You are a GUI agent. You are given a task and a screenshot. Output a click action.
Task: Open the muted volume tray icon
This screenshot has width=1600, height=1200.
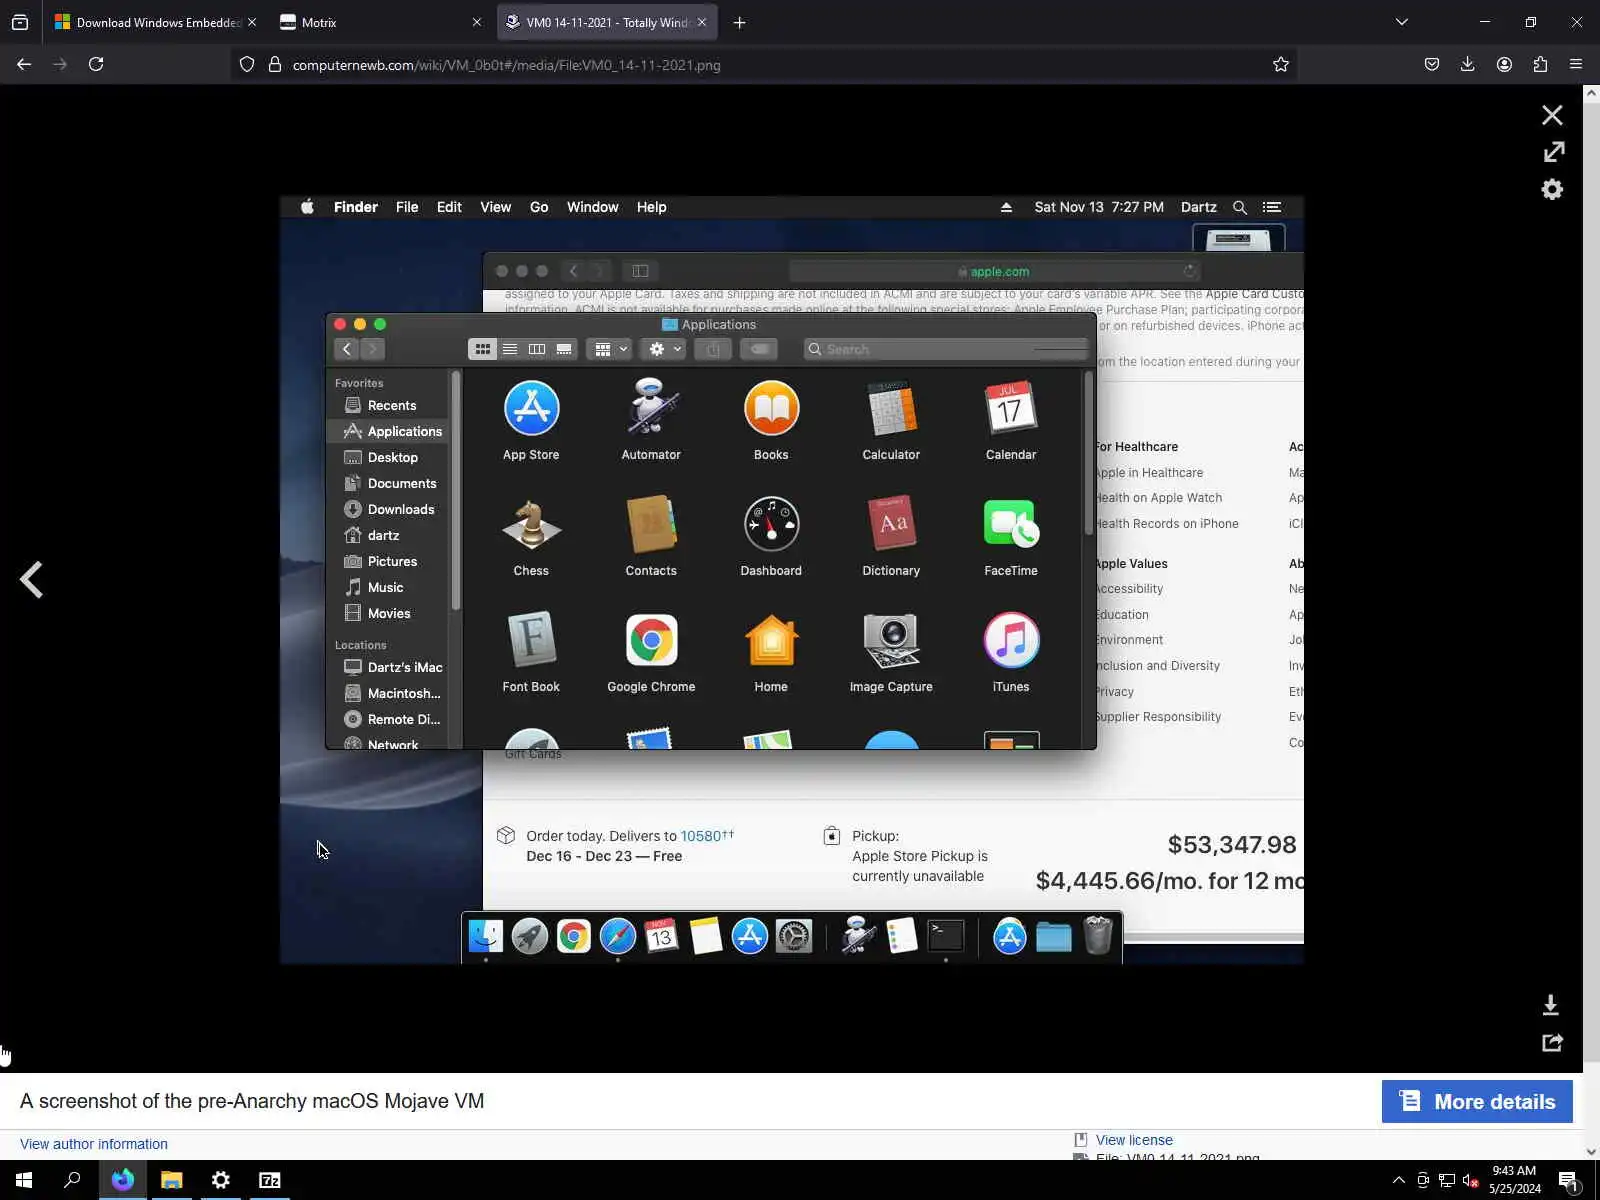(1471, 1180)
